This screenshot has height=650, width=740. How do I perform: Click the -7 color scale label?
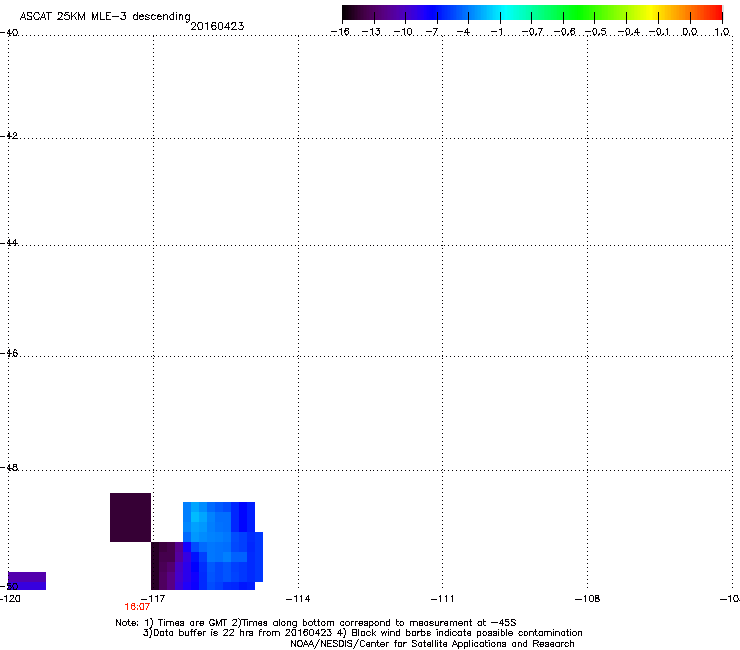(432, 32)
